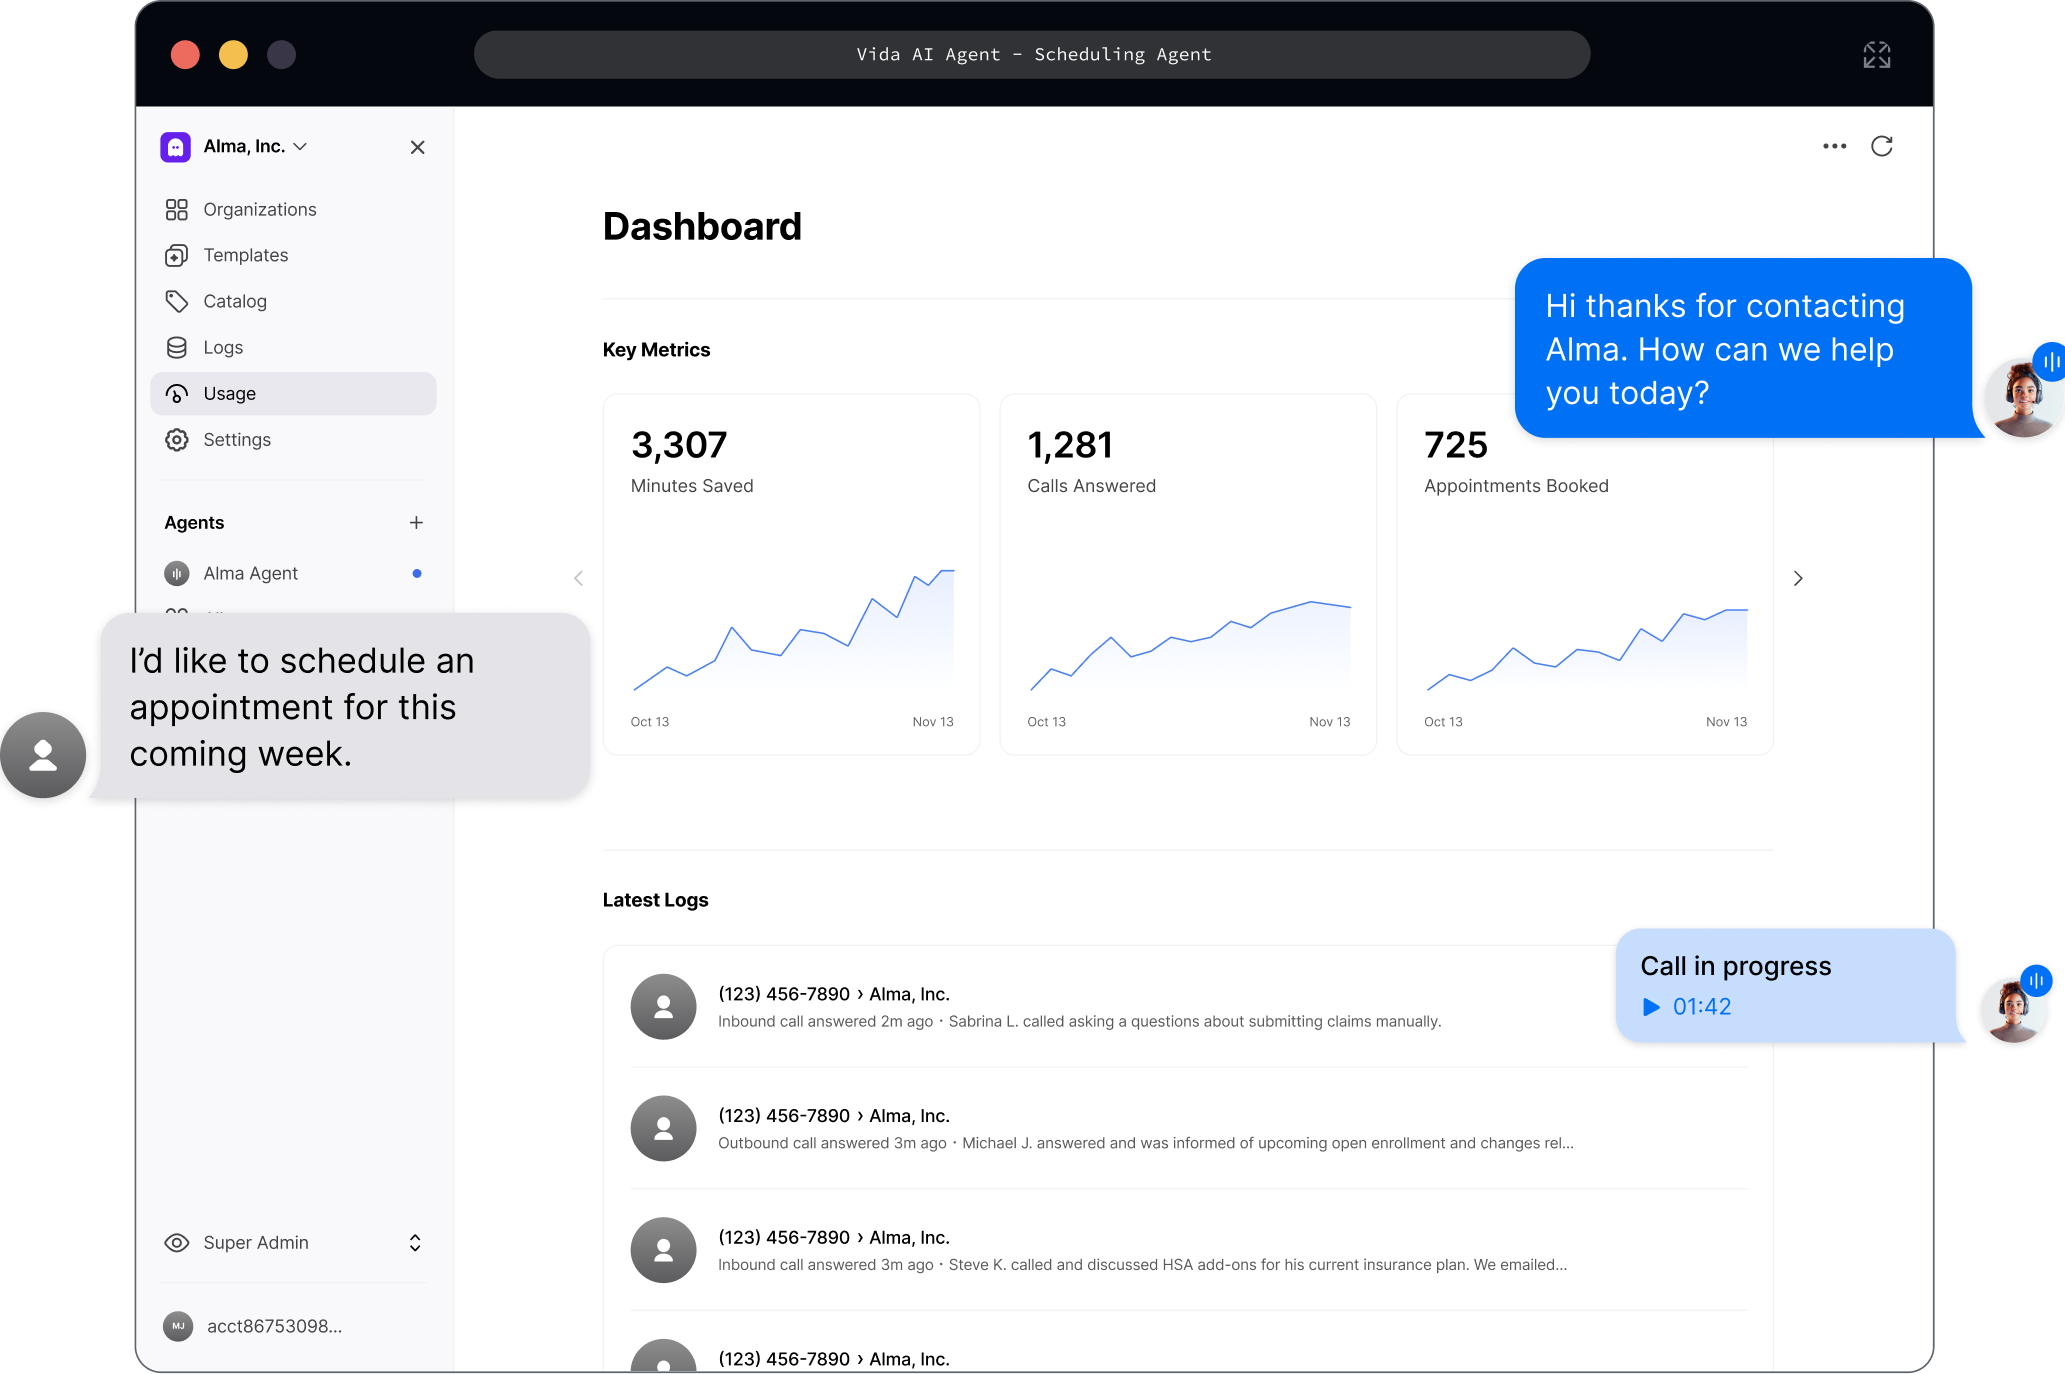Viewport: 2065px width, 1374px height.
Task: Close the sidebar with the X icon
Action: point(417,147)
